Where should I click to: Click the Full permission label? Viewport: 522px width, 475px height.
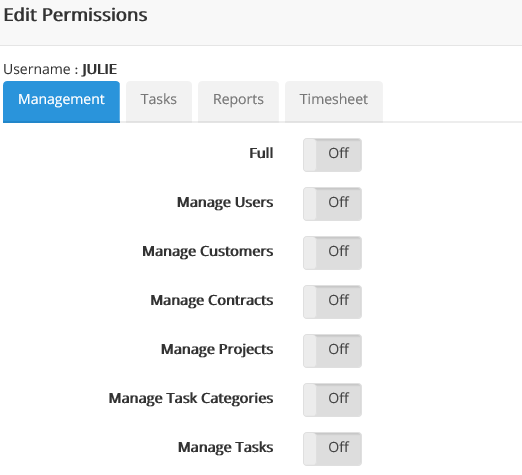coord(261,153)
